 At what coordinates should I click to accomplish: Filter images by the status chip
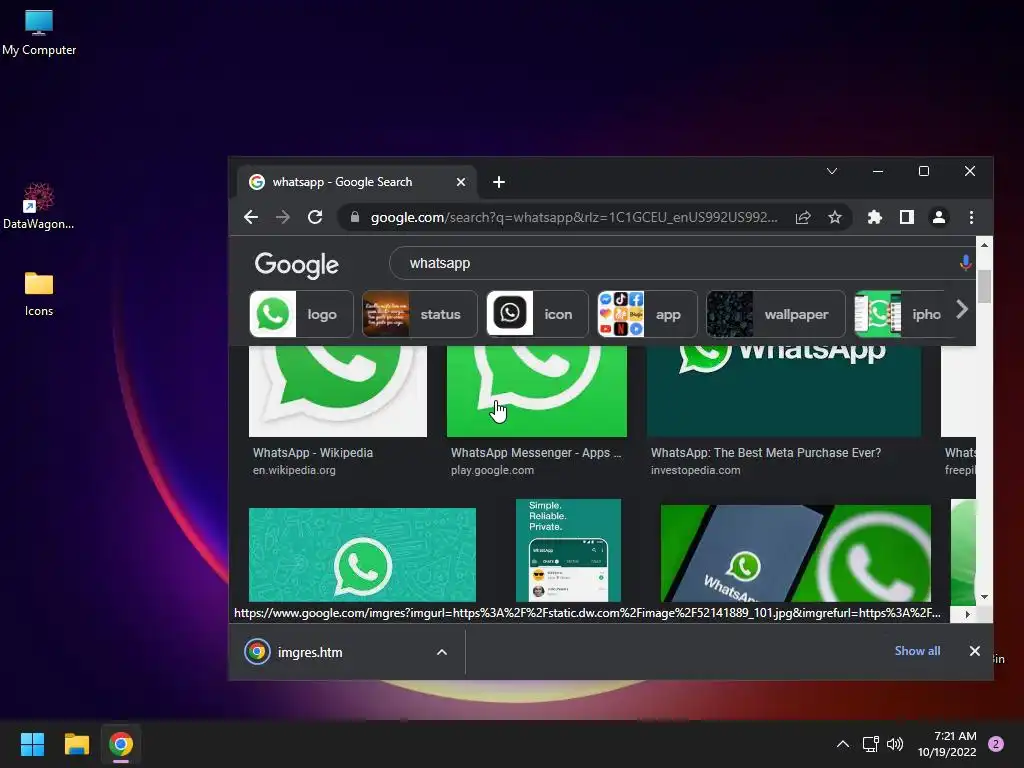(x=419, y=314)
